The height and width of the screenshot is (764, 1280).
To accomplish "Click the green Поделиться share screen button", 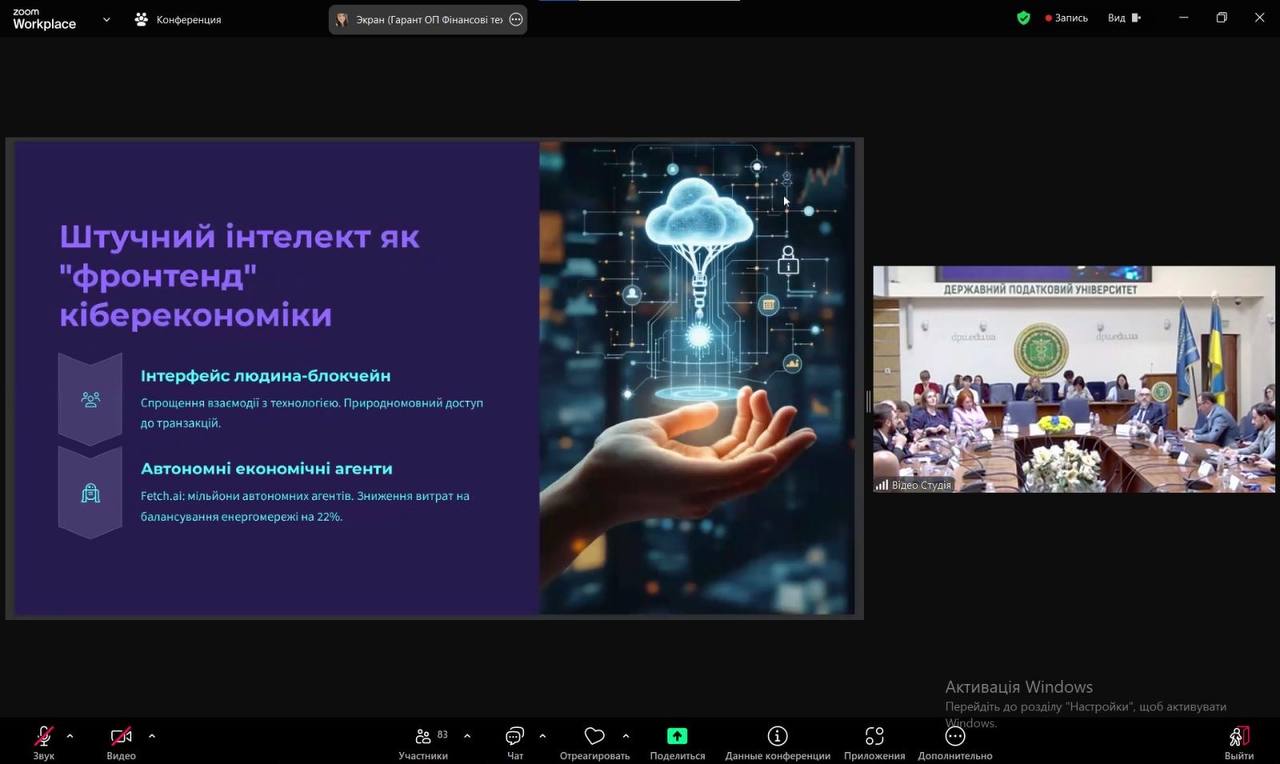I will pyautogui.click(x=677, y=737).
